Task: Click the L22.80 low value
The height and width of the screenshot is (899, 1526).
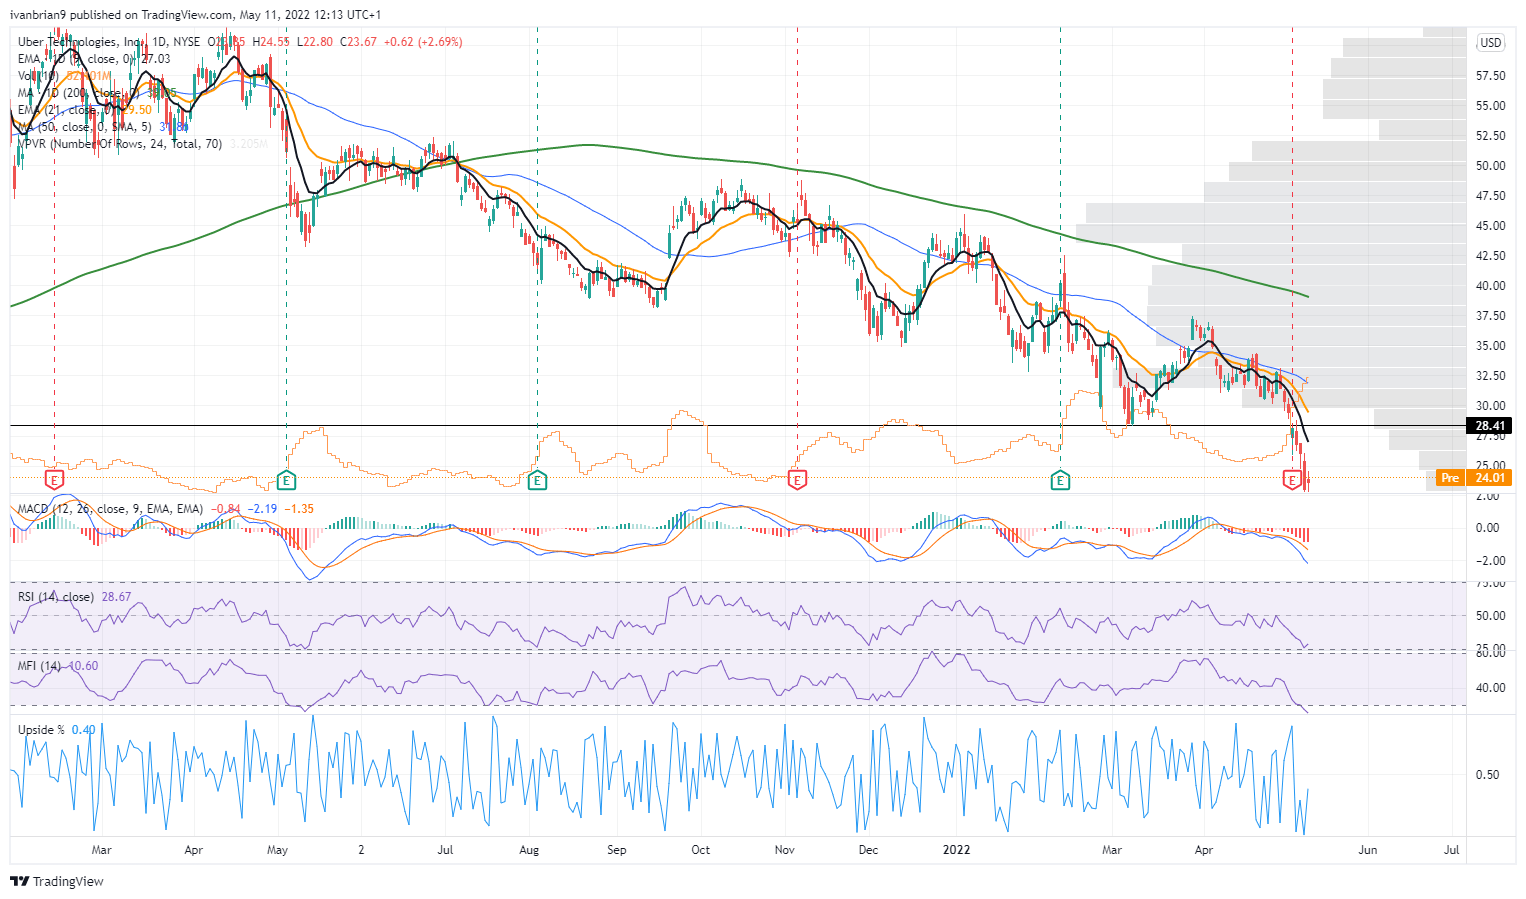Action: (x=315, y=42)
